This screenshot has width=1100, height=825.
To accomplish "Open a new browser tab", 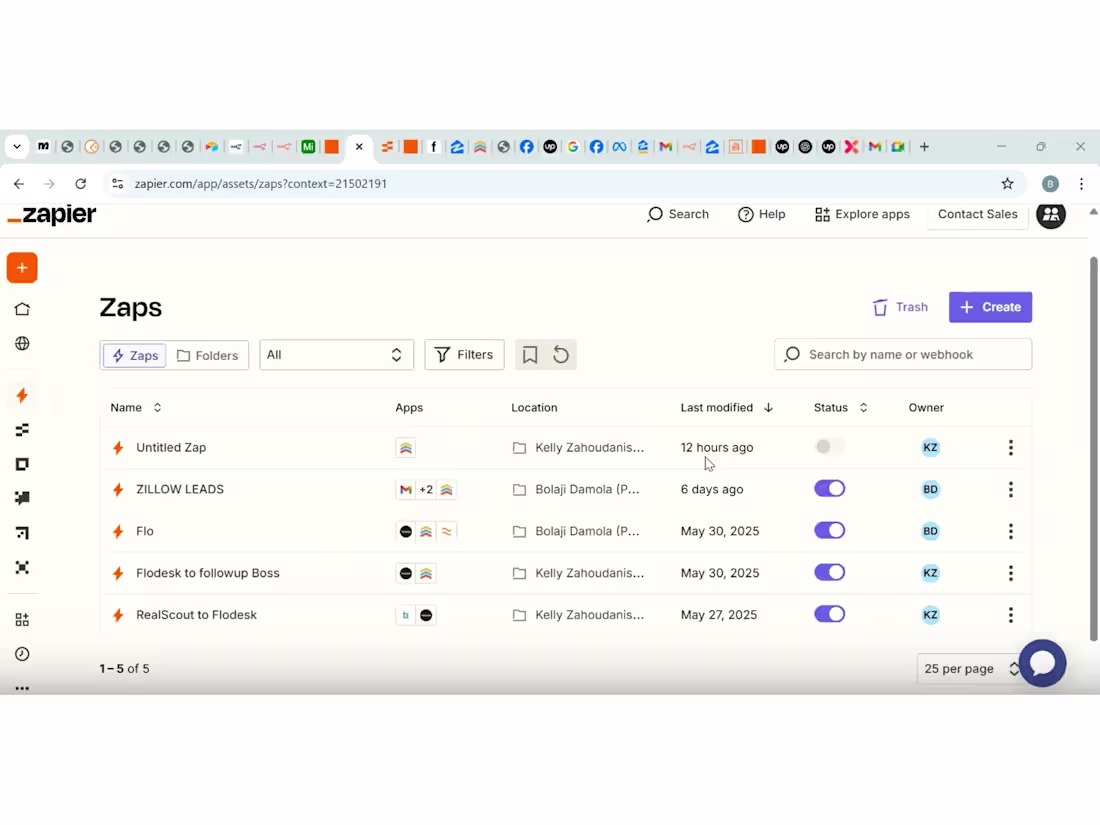I will (924, 147).
